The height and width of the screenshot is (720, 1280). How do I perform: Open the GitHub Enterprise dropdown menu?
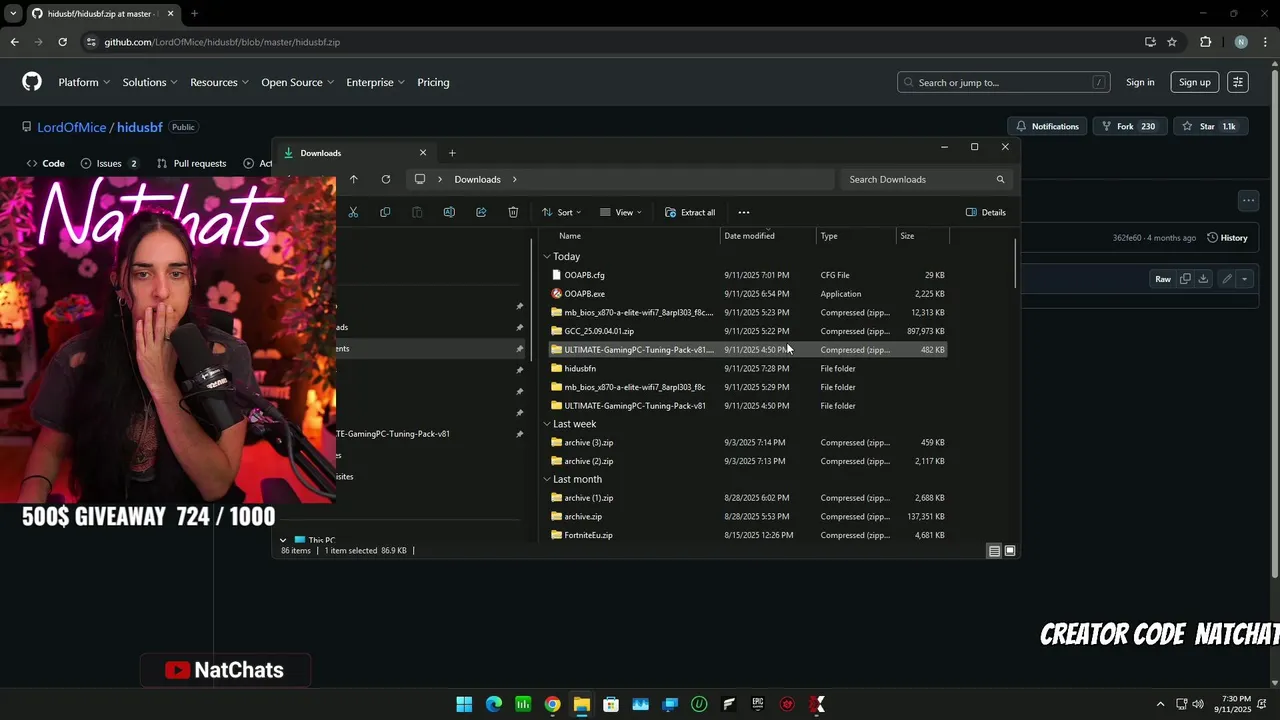[x=375, y=82]
